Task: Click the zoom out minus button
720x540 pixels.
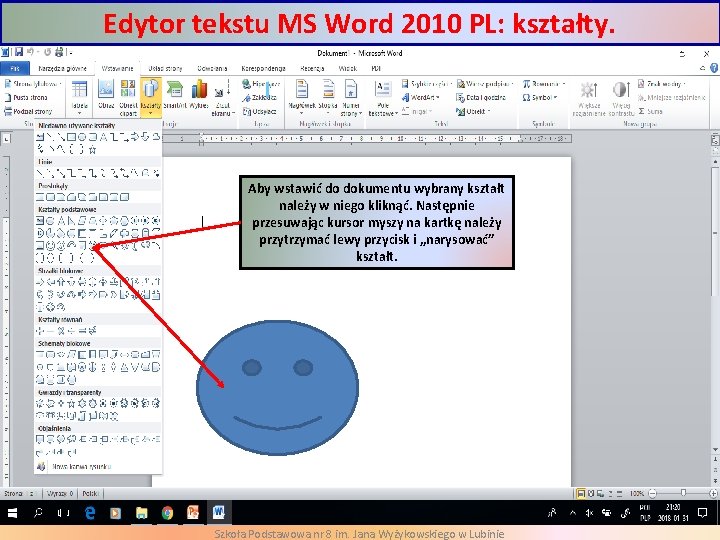Action: point(652,493)
